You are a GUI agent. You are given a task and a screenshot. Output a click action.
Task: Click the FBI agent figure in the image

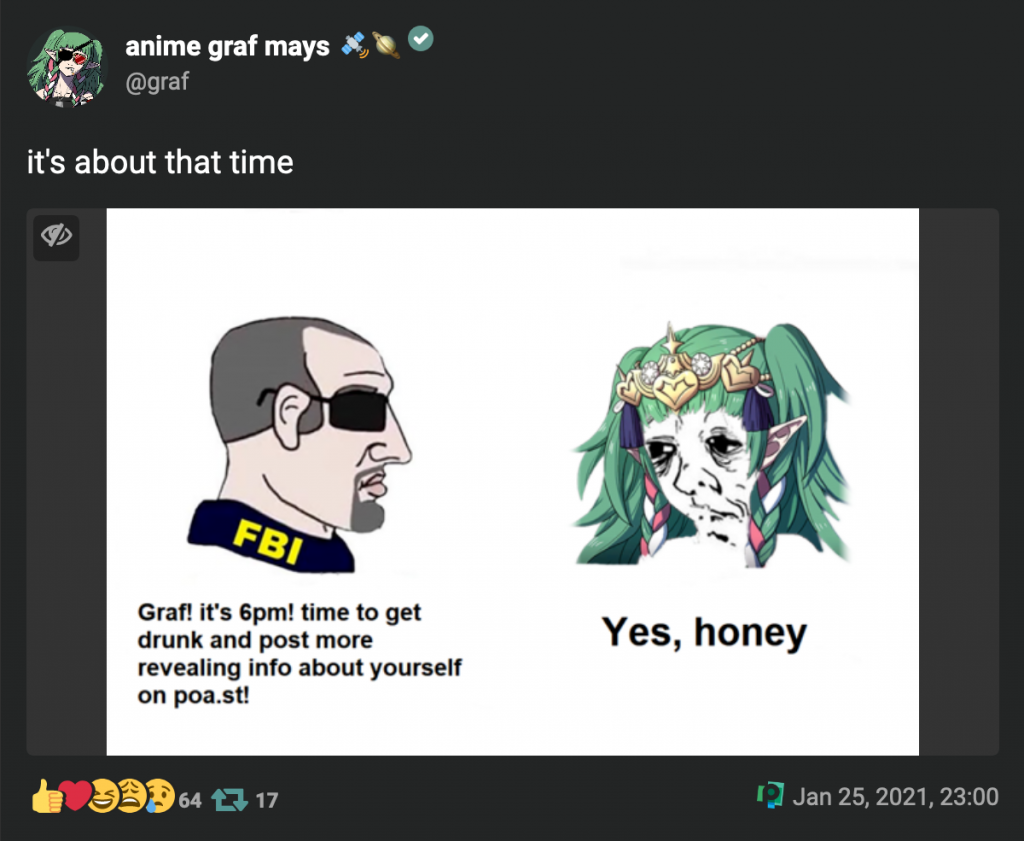pos(300,444)
